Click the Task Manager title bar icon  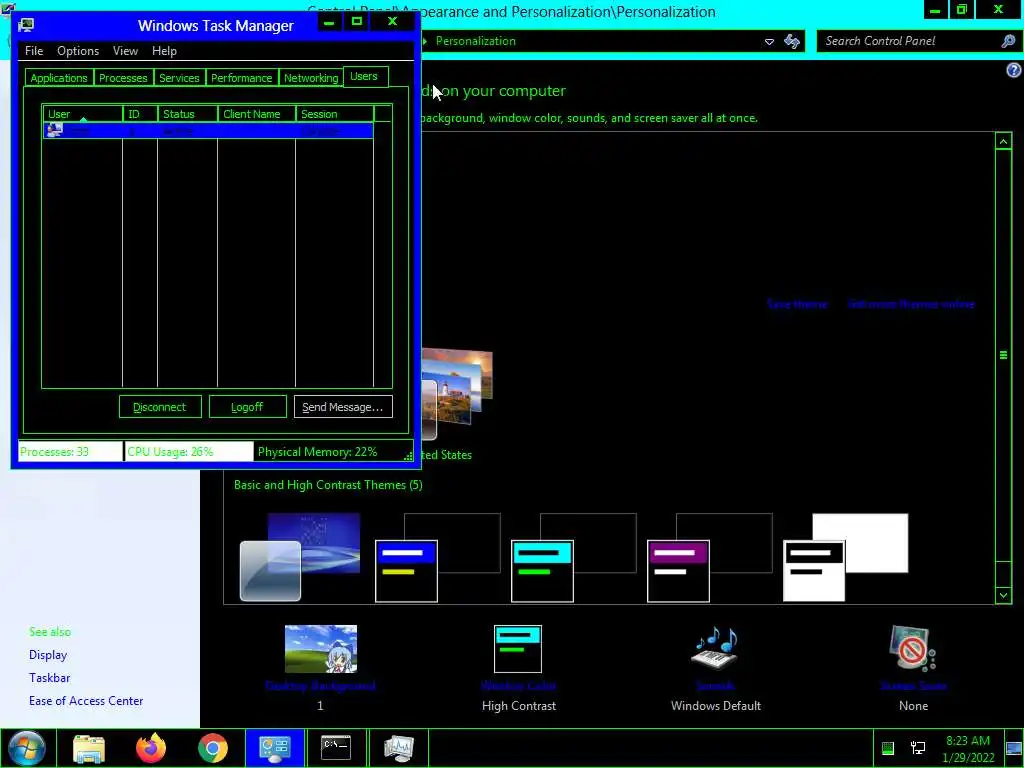point(26,25)
